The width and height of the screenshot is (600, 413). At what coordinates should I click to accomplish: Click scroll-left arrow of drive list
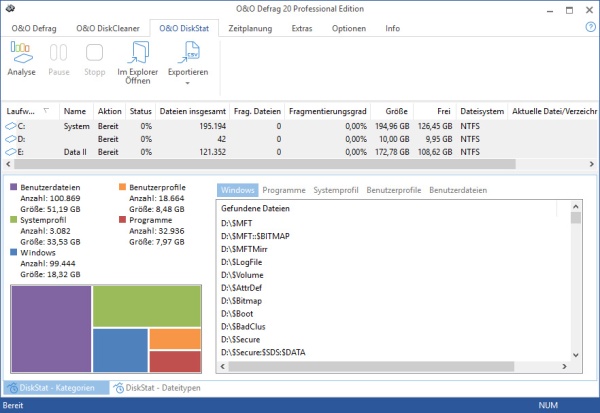click(8, 164)
